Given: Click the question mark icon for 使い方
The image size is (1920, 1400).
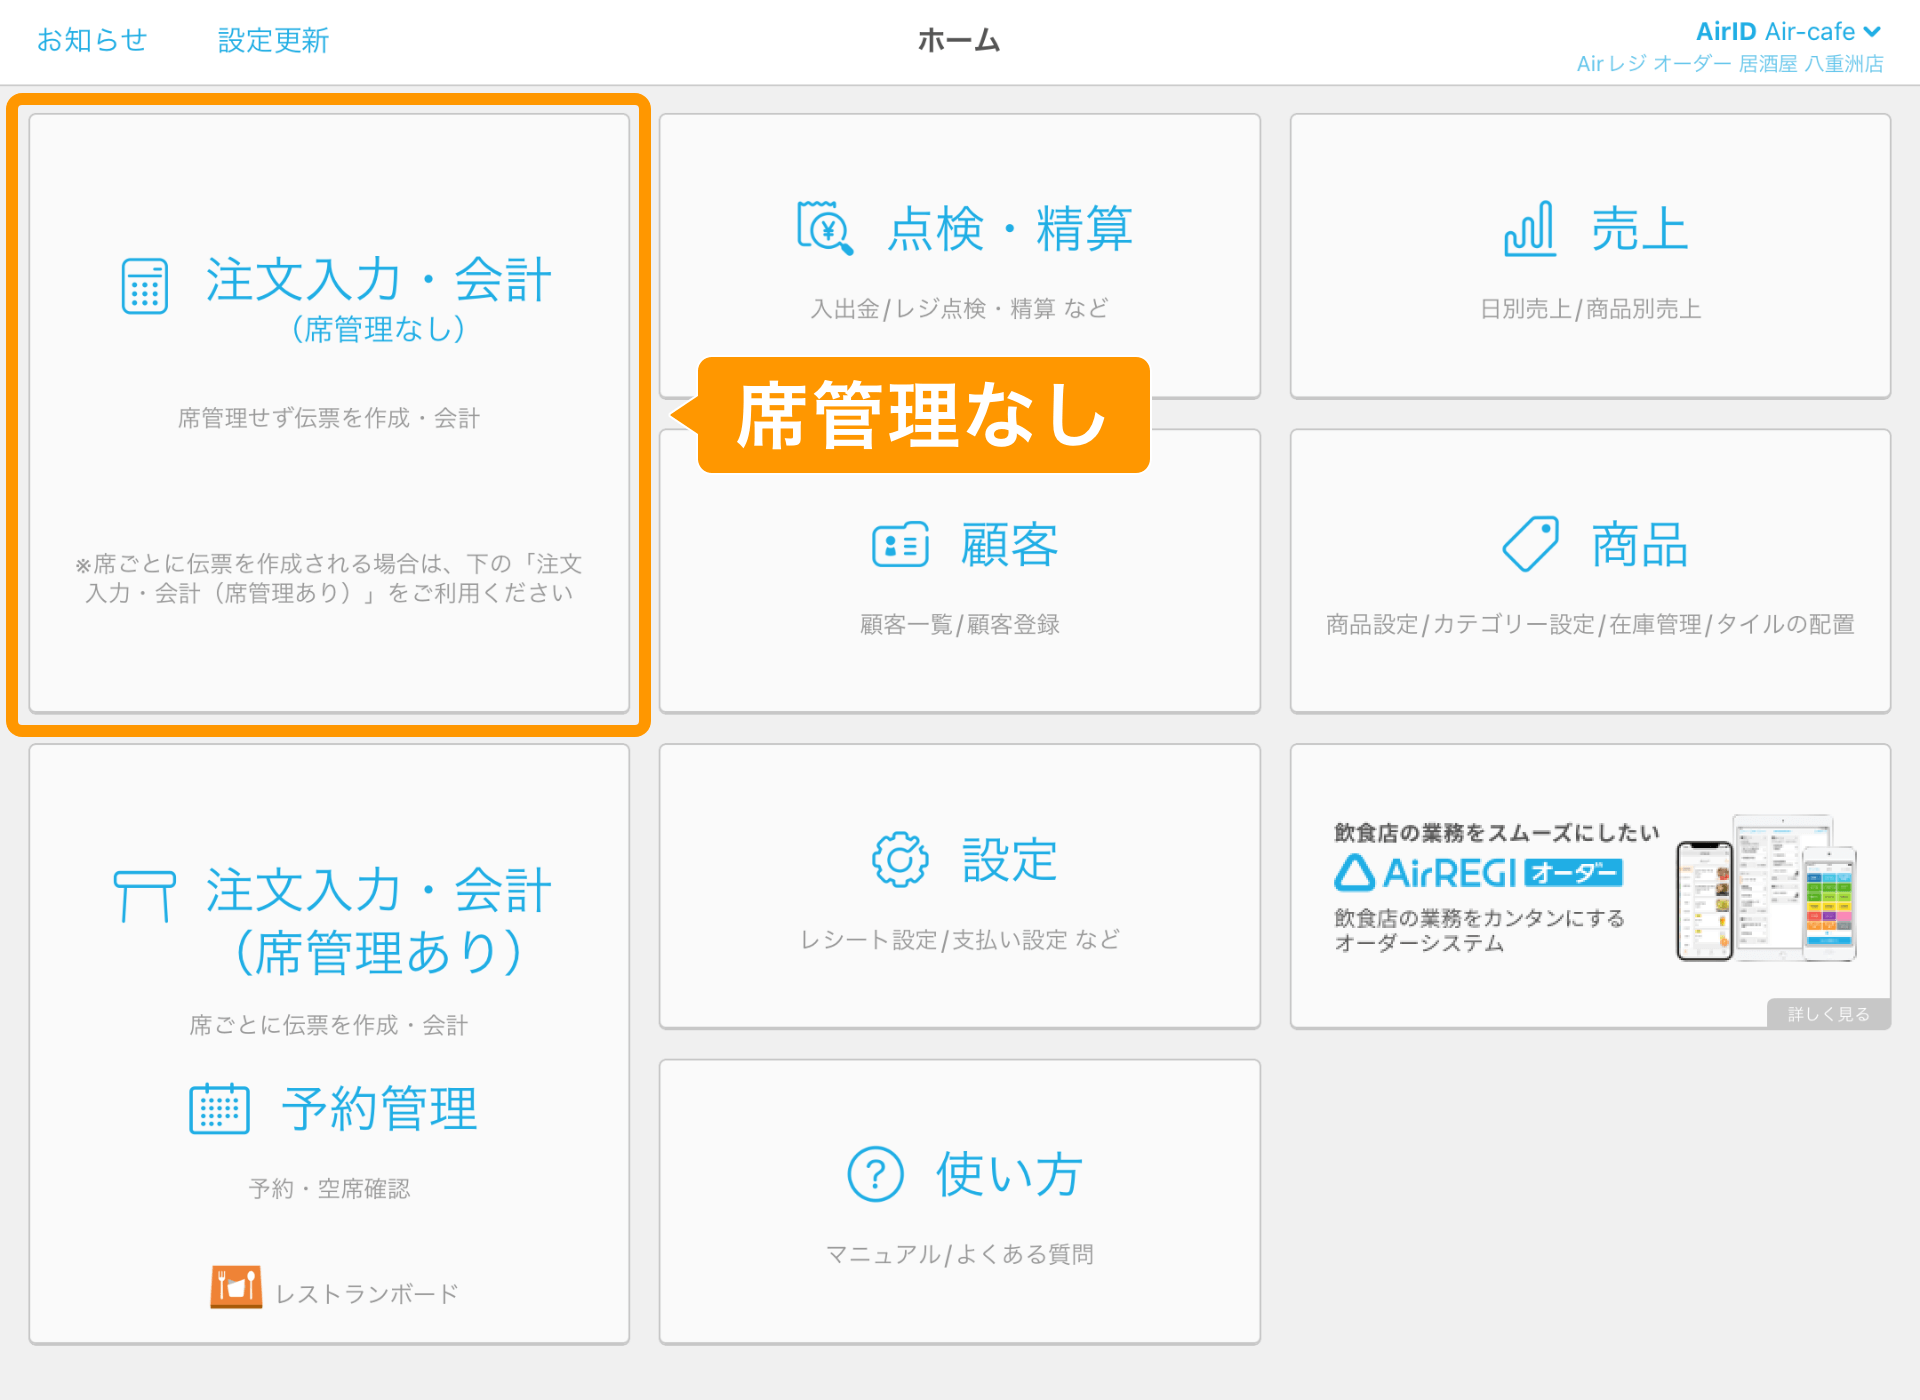Looking at the screenshot, I should coord(875,1174).
